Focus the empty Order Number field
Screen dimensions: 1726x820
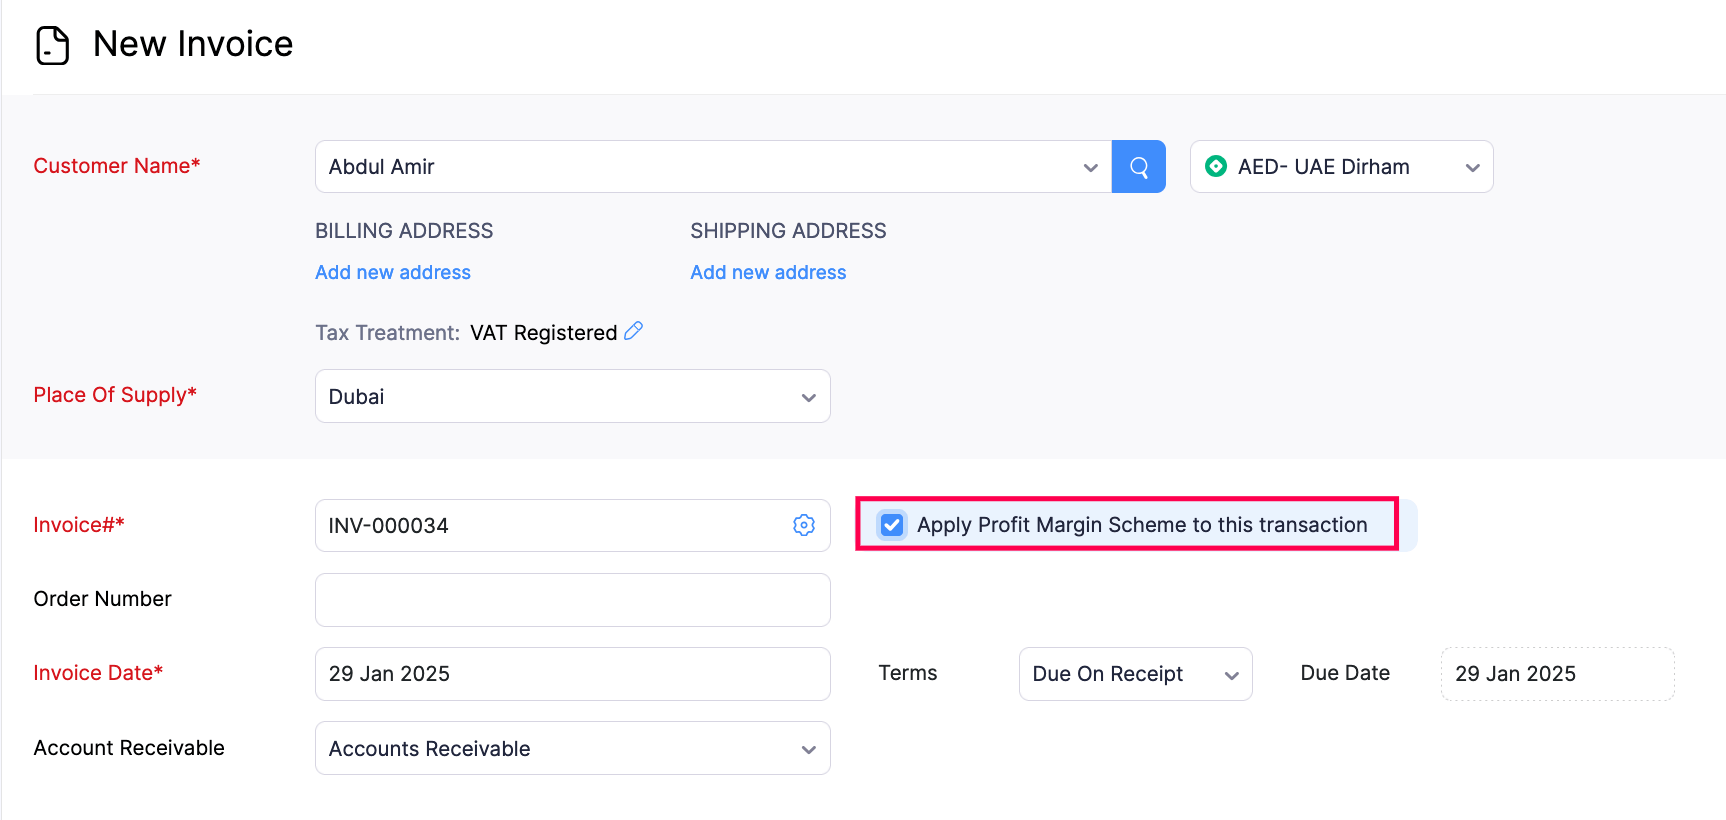coord(572,600)
